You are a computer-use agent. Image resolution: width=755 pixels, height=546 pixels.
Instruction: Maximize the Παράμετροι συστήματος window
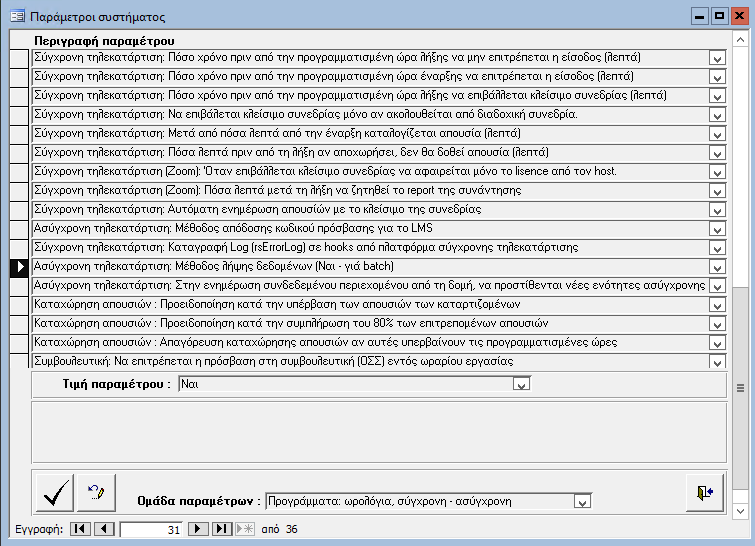point(718,17)
